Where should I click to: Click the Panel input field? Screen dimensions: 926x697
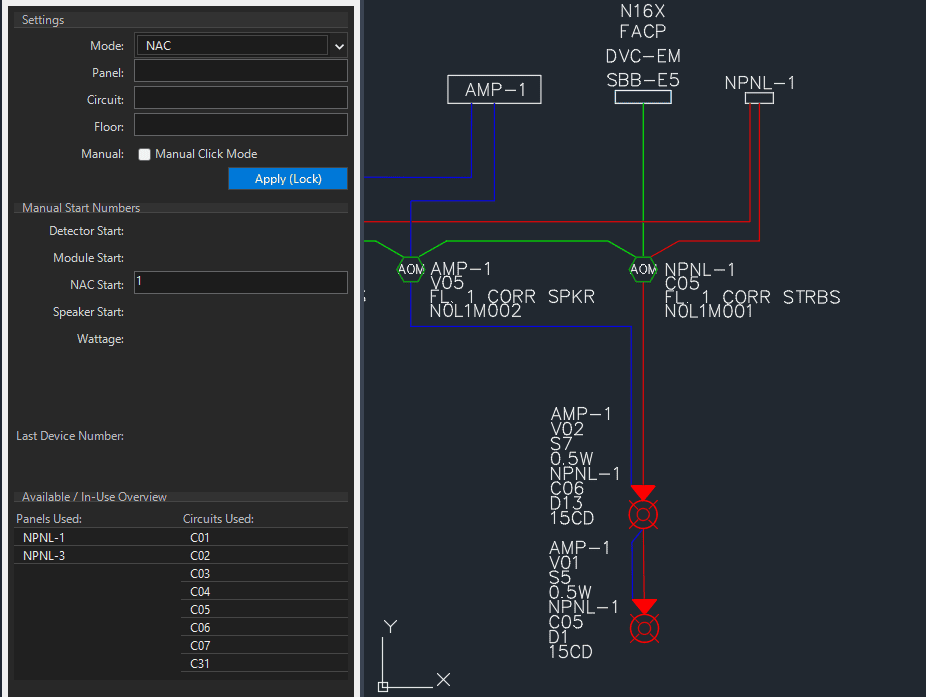pos(240,71)
